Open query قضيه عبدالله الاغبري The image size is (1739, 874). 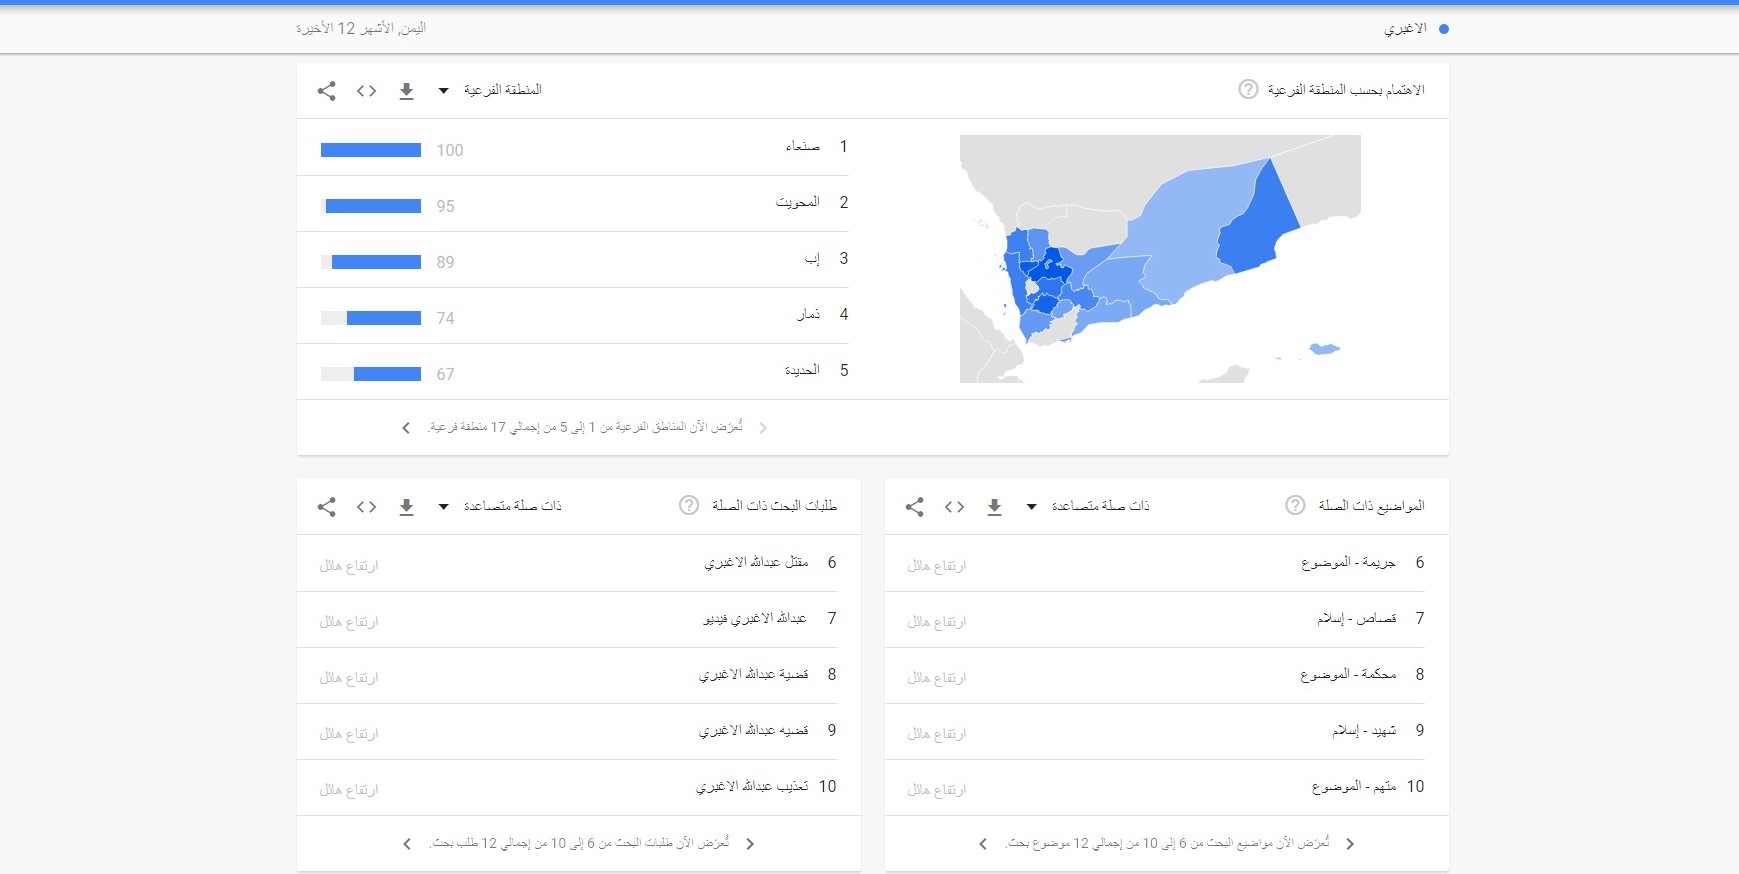[754, 731]
